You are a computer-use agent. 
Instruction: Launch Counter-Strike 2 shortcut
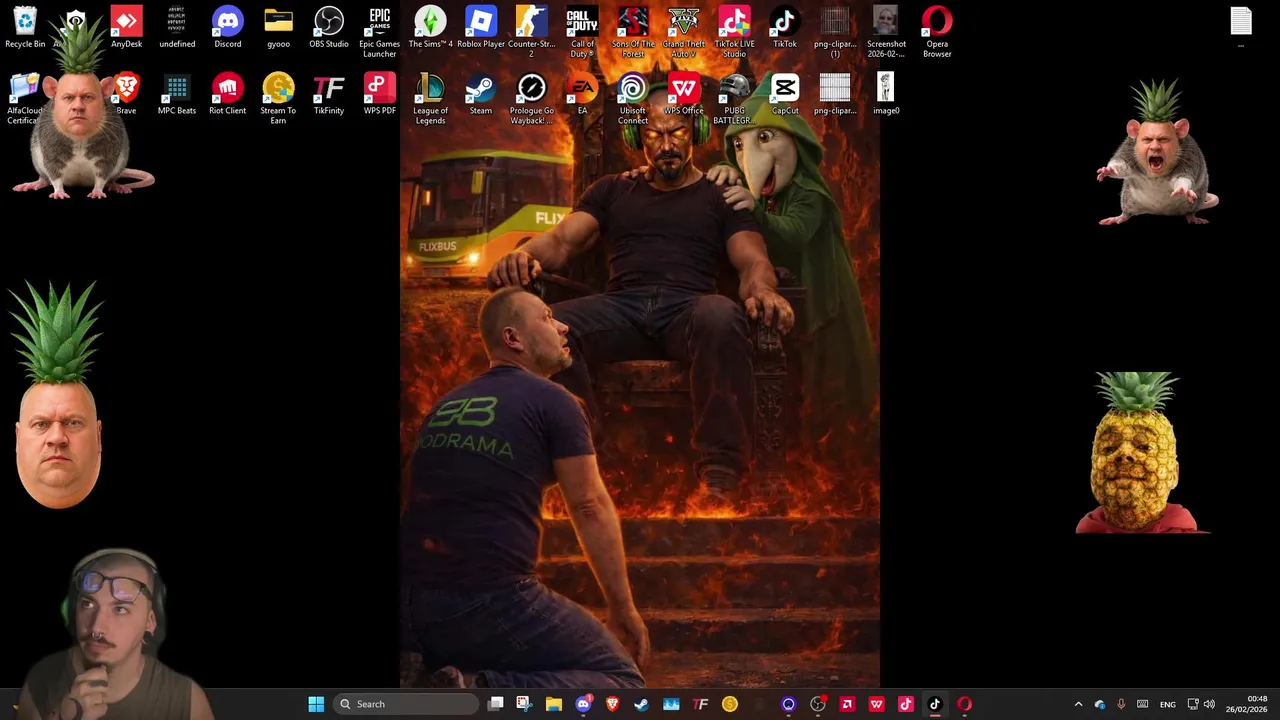(x=532, y=32)
